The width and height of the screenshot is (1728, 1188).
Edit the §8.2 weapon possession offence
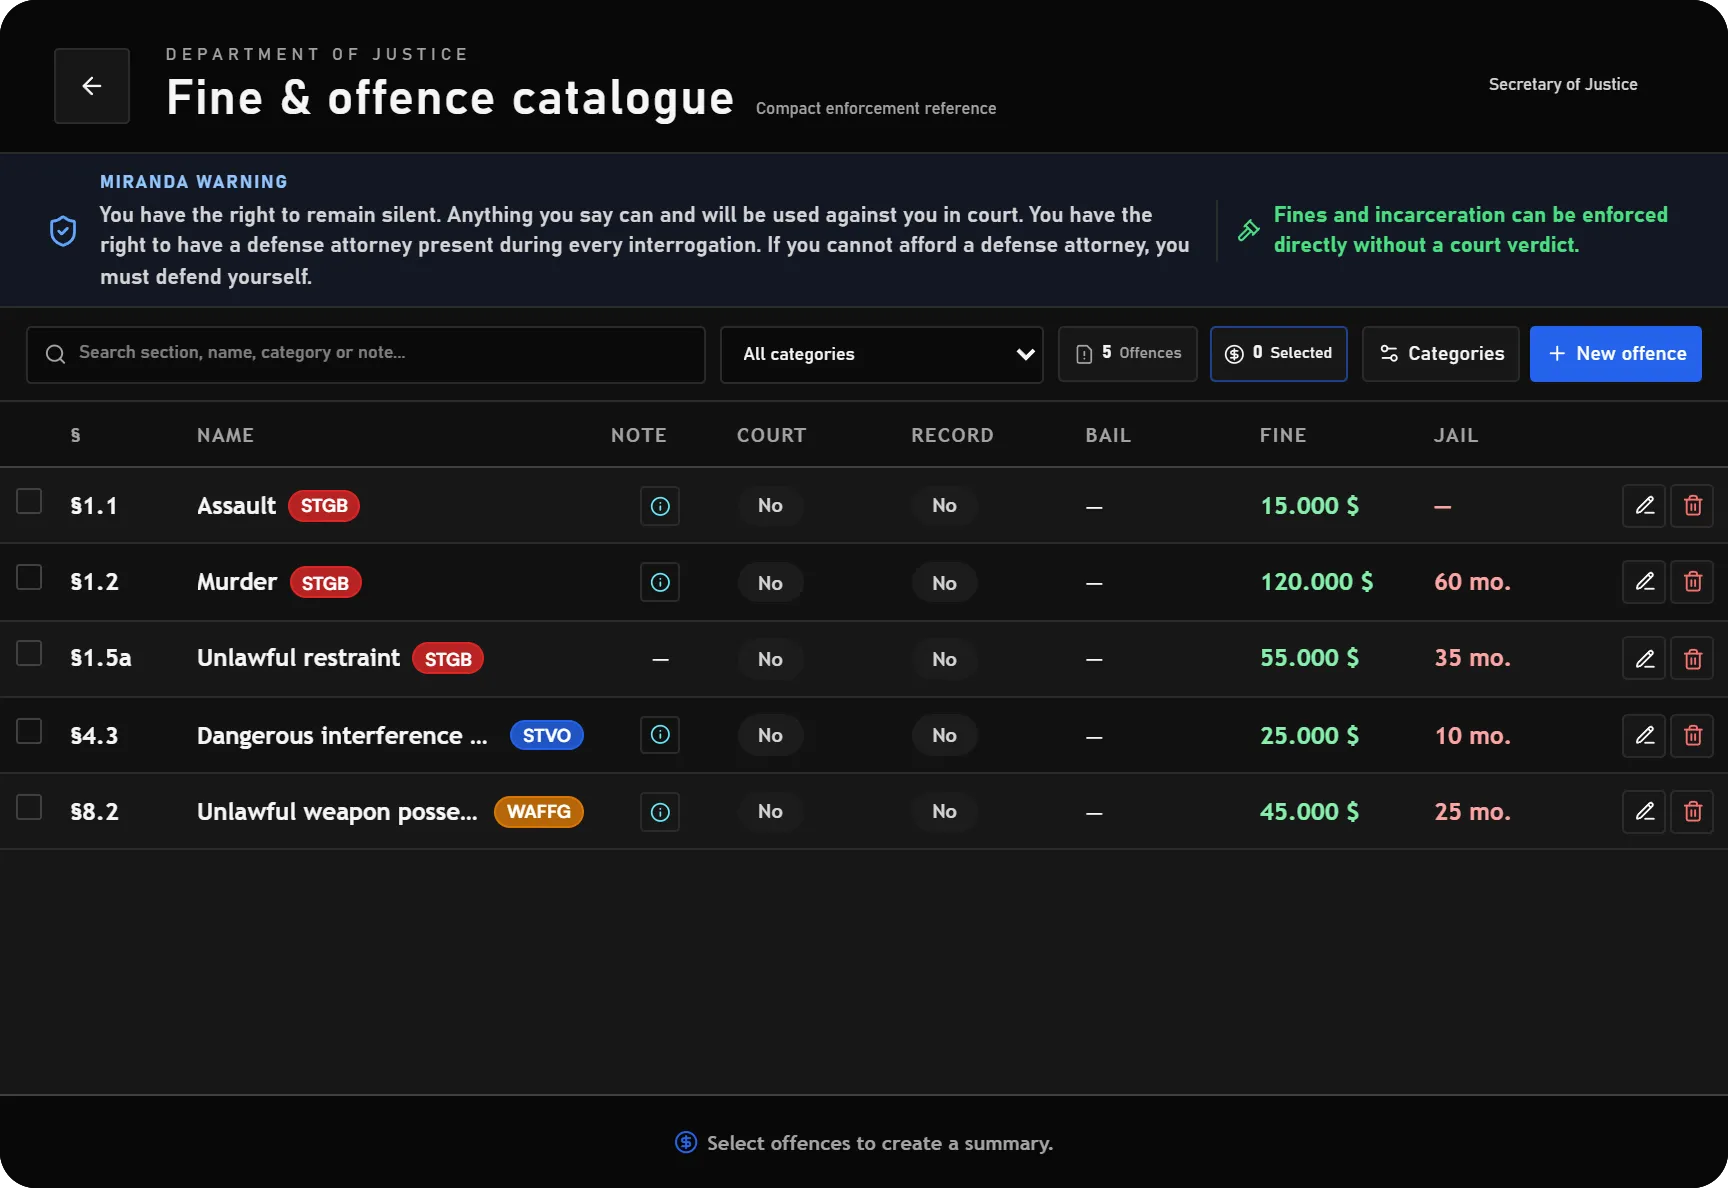pyautogui.click(x=1644, y=812)
